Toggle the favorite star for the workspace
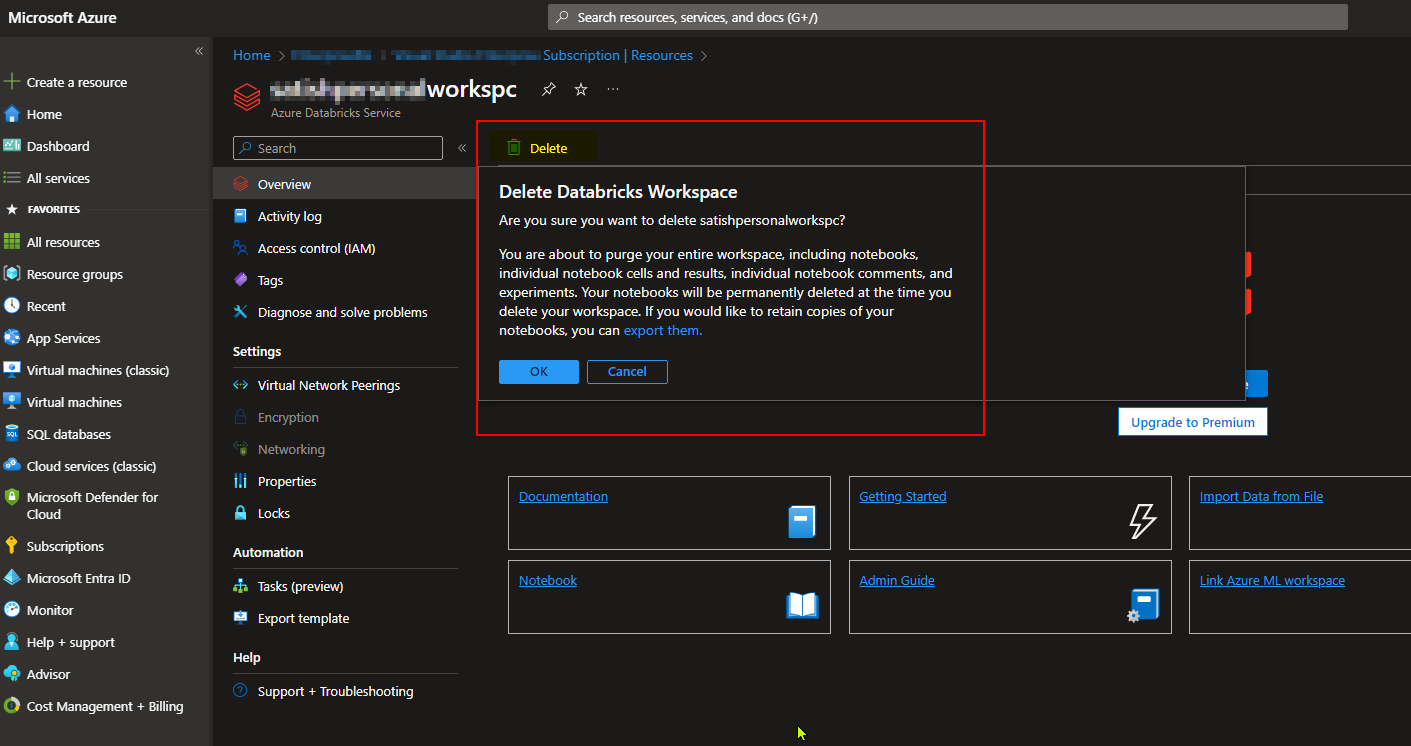 (x=581, y=89)
